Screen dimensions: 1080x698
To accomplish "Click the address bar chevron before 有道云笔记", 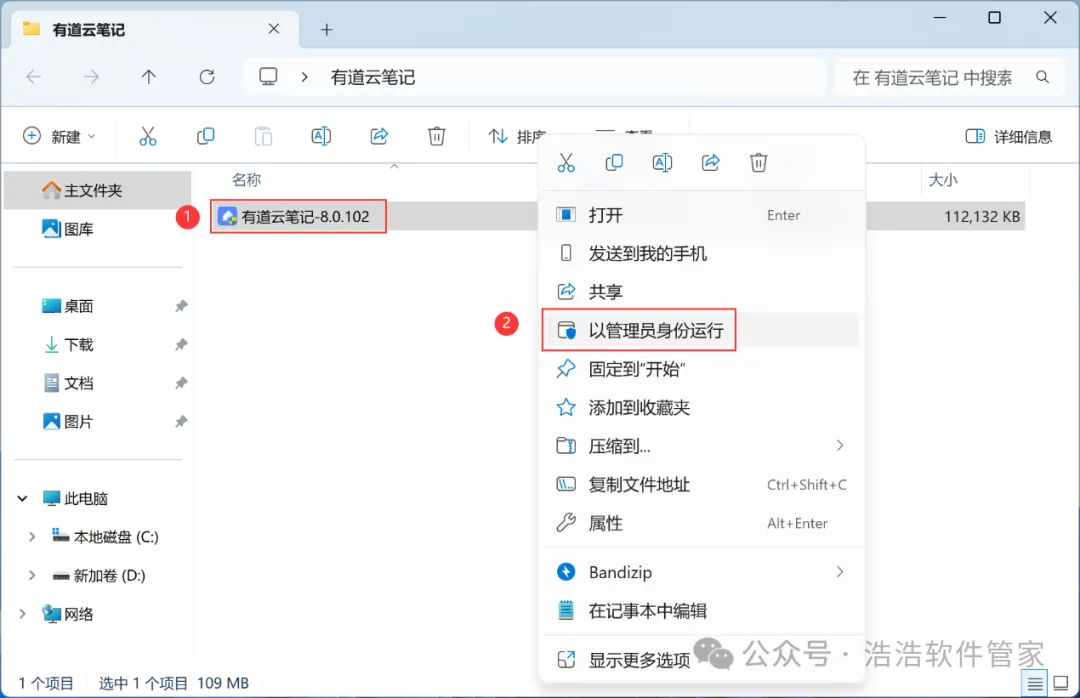I will (x=304, y=77).
